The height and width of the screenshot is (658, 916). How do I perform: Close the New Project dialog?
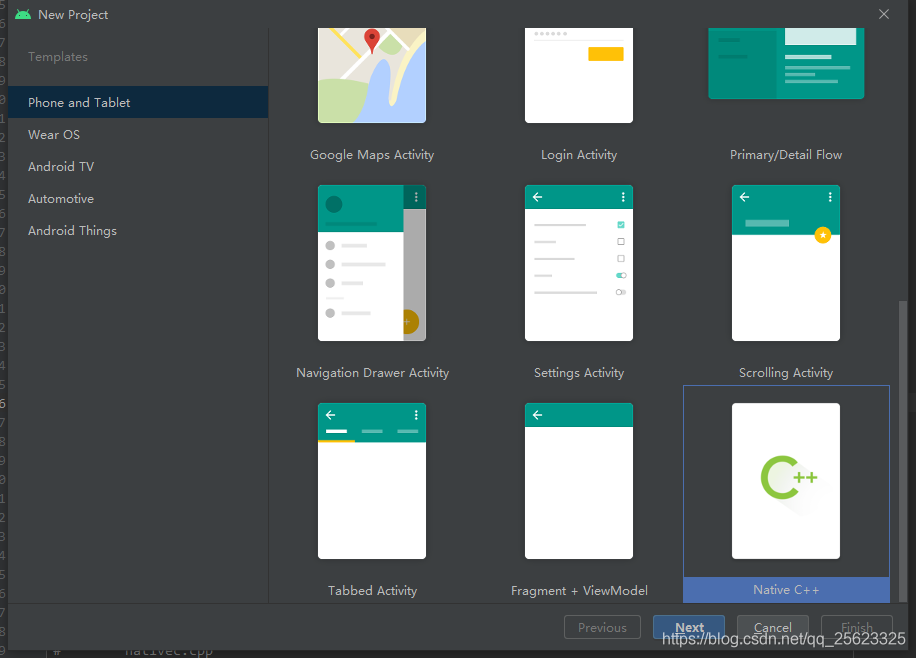[x=884, y=14]
